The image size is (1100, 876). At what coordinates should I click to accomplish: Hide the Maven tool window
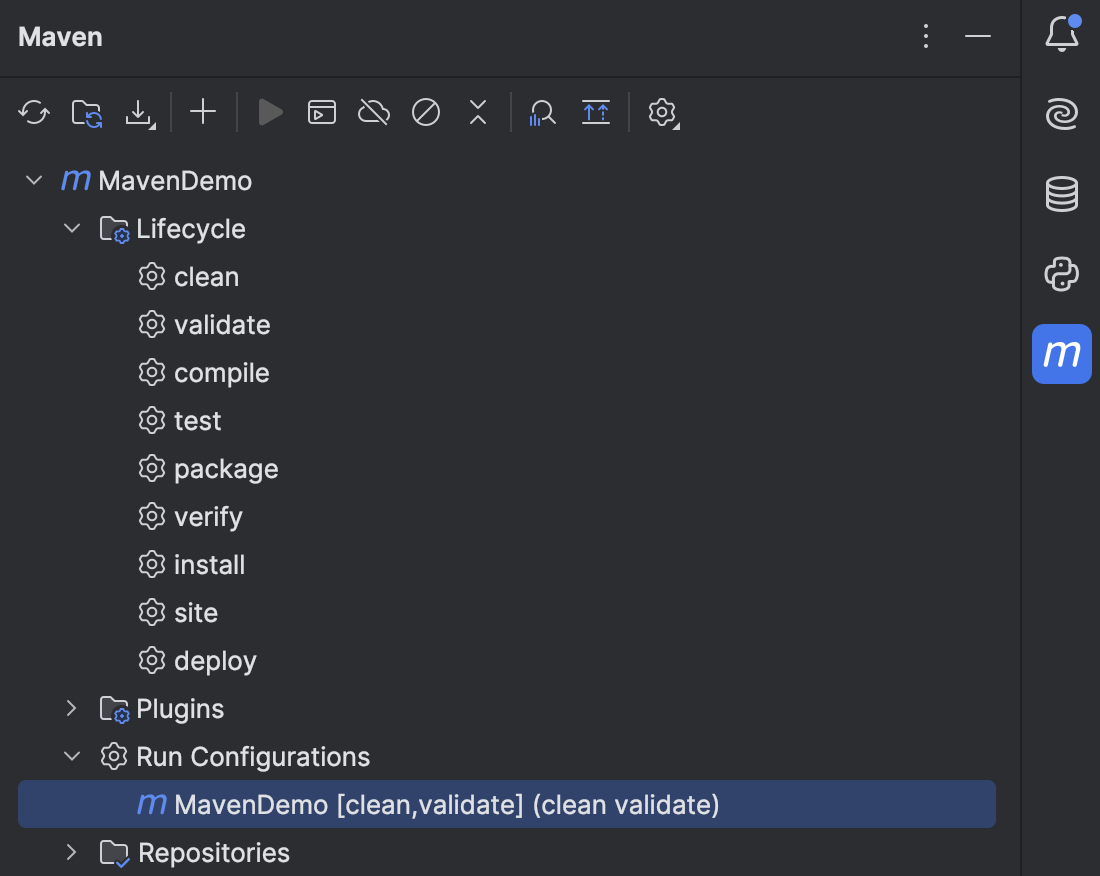tap(977, 37)
